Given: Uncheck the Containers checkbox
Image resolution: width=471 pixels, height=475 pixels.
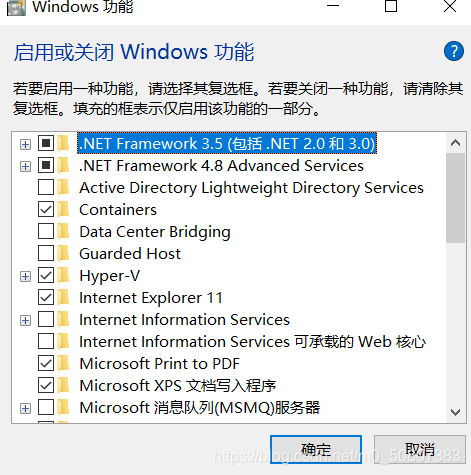Looking at the screenshot, I should click(x=46, y=209).
